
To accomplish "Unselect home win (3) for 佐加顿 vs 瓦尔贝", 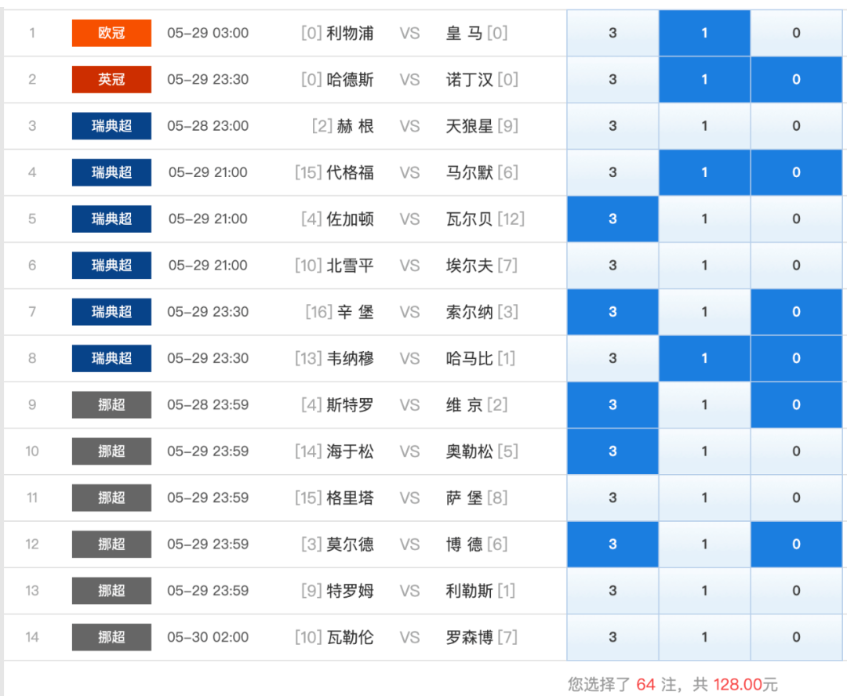I will 612,219.
